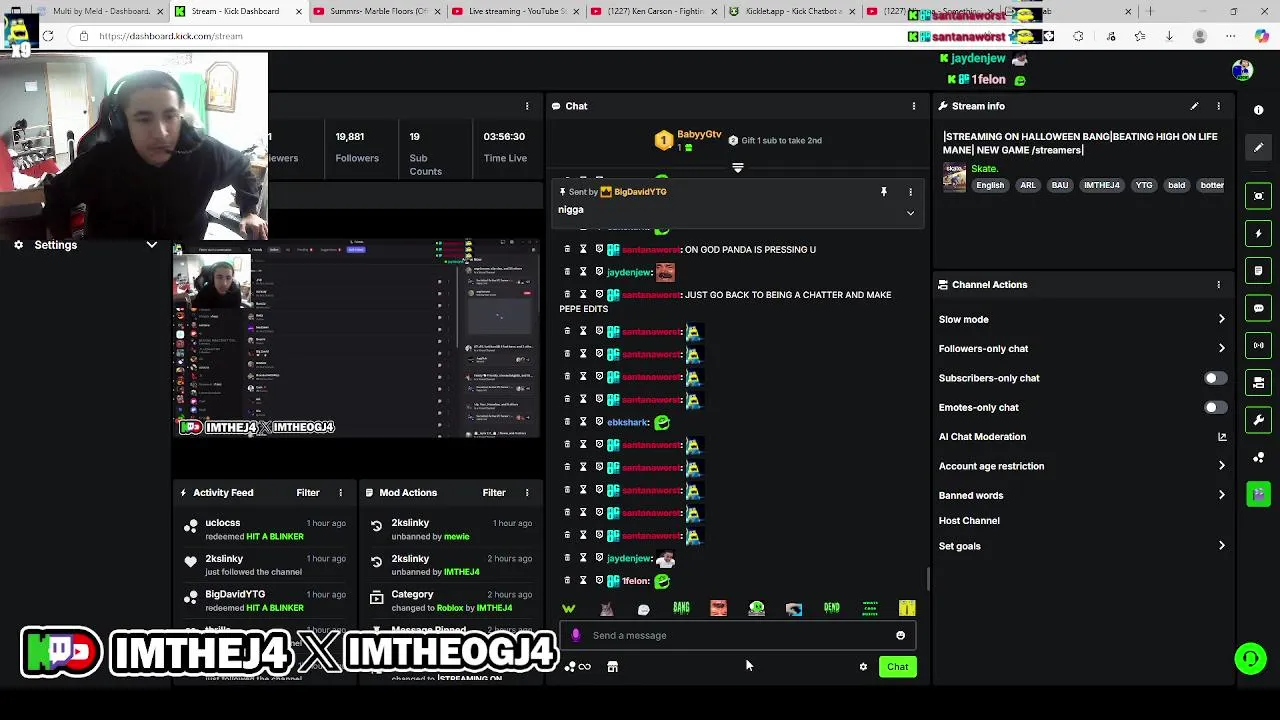The width and height of the screenshot is (1280, 720).
Task: Expand Slow mode options
Action: (x=1221, y=320)
